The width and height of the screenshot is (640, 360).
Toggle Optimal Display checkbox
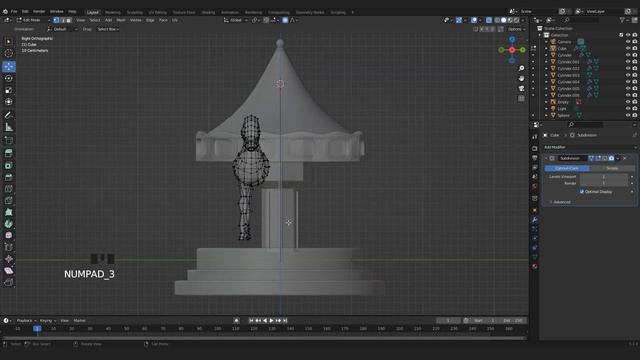coord(582,191)
